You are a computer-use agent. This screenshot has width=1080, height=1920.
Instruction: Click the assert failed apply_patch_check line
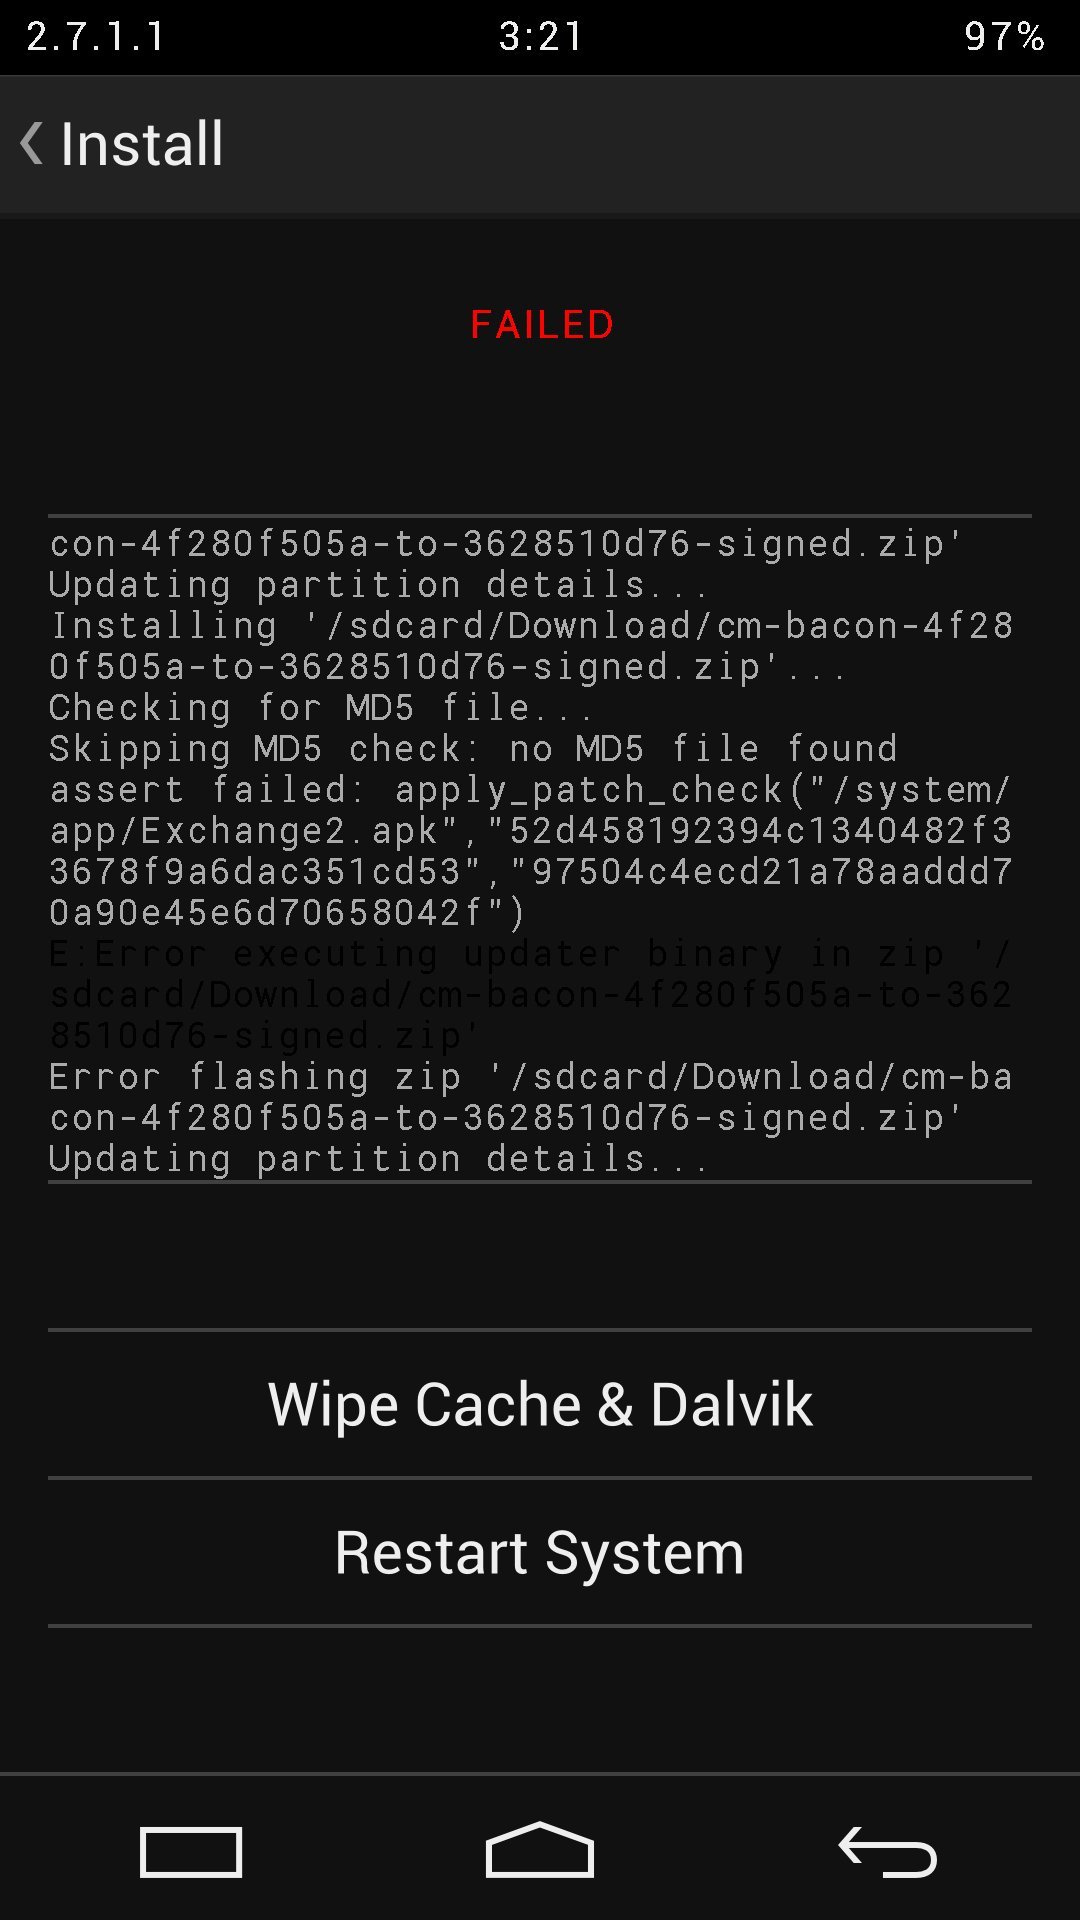click(x=530, y=790)
